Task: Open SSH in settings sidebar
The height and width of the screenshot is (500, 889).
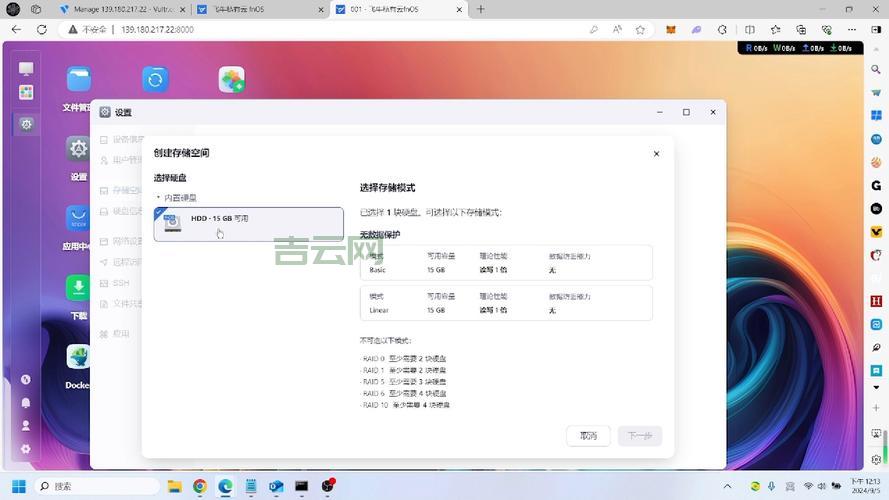Action: 121,283
